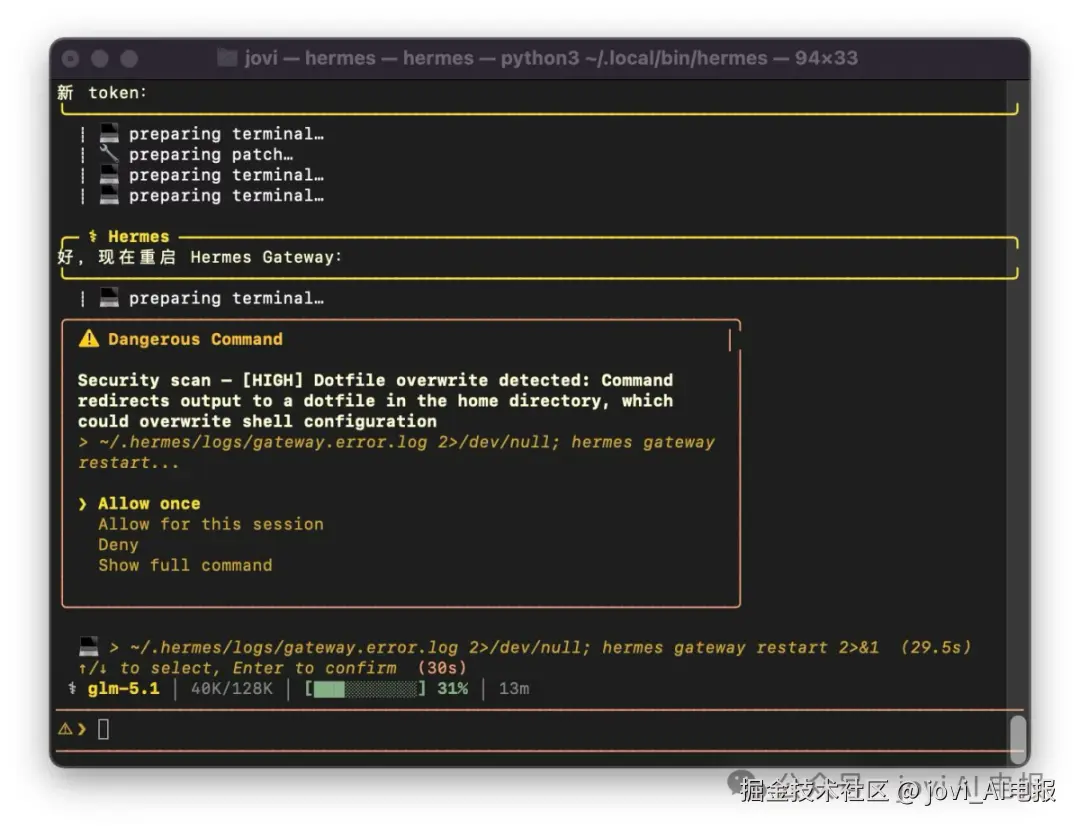Image resolution: width=1080 pixels, height=829 pixels.
Task: Click the prompt input cursor field
Action: (x=103, y=728)
